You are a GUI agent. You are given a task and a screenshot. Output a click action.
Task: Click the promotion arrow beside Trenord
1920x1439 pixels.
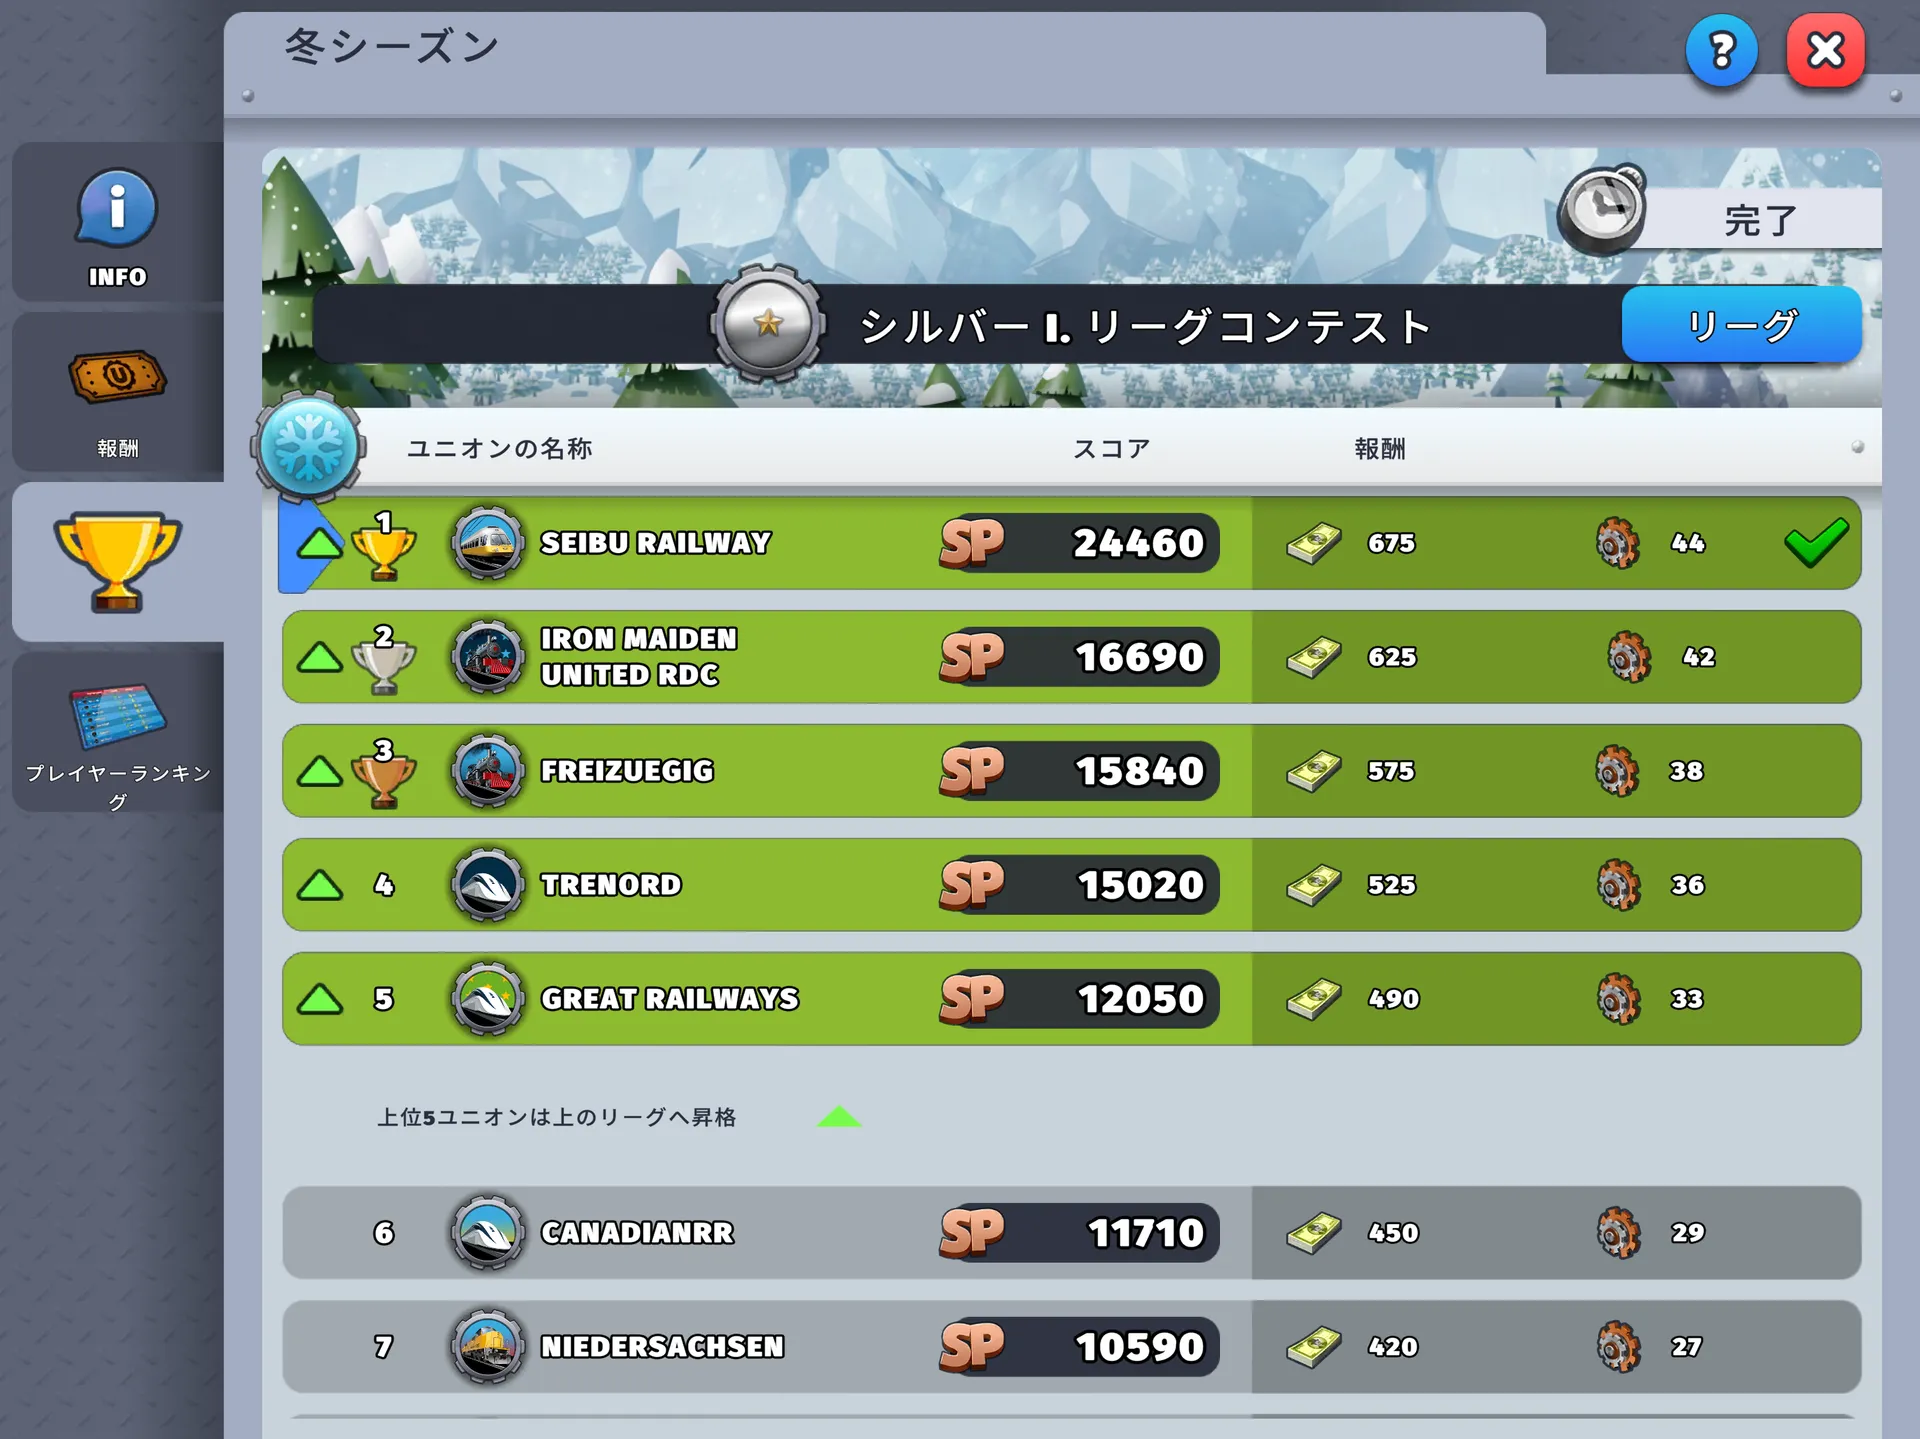tap(320, 885)
